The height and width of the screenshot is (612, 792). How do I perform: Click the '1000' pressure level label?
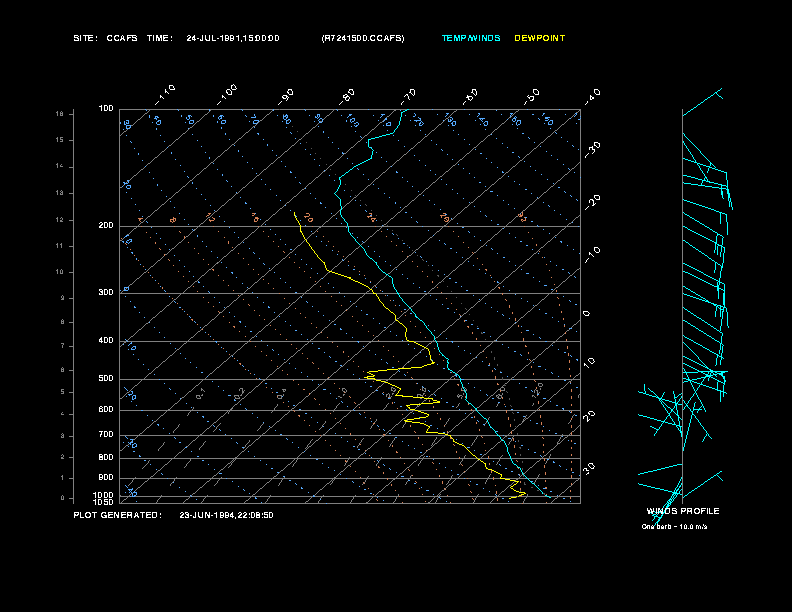pyautogui.click(x=104, y=495)
